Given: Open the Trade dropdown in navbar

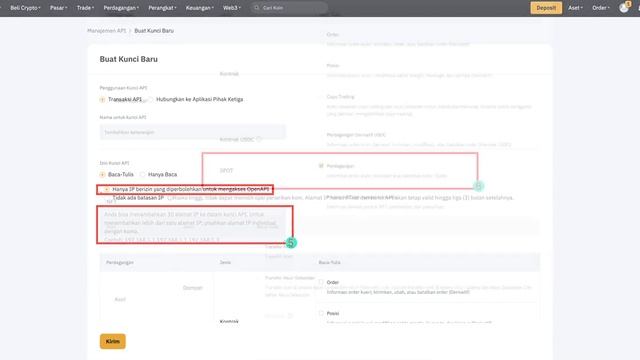Looking at the screenshot, I should 85,8.
